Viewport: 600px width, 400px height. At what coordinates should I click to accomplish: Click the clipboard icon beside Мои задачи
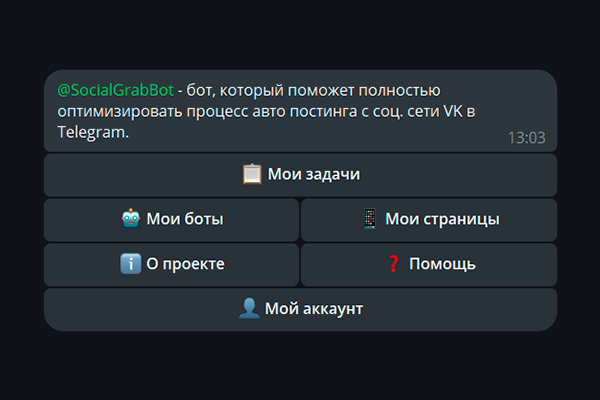click(x=252, y=174)
